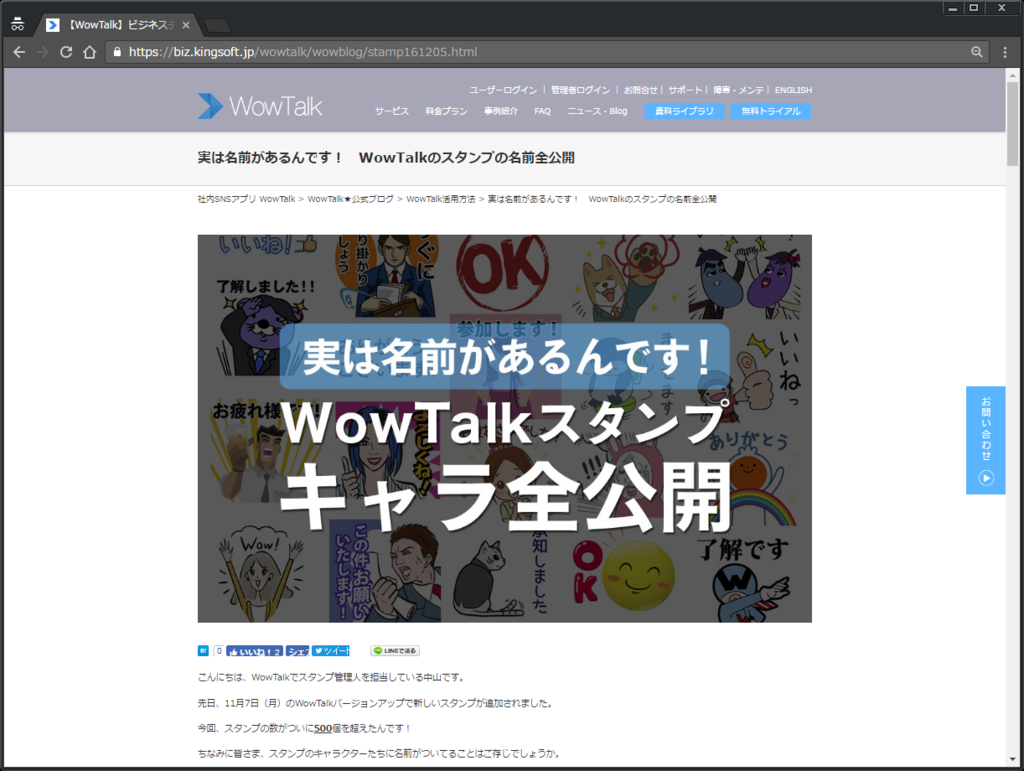
Task: Click the play arrow icon on お問い合わせ tab
Action: (986, 478)
